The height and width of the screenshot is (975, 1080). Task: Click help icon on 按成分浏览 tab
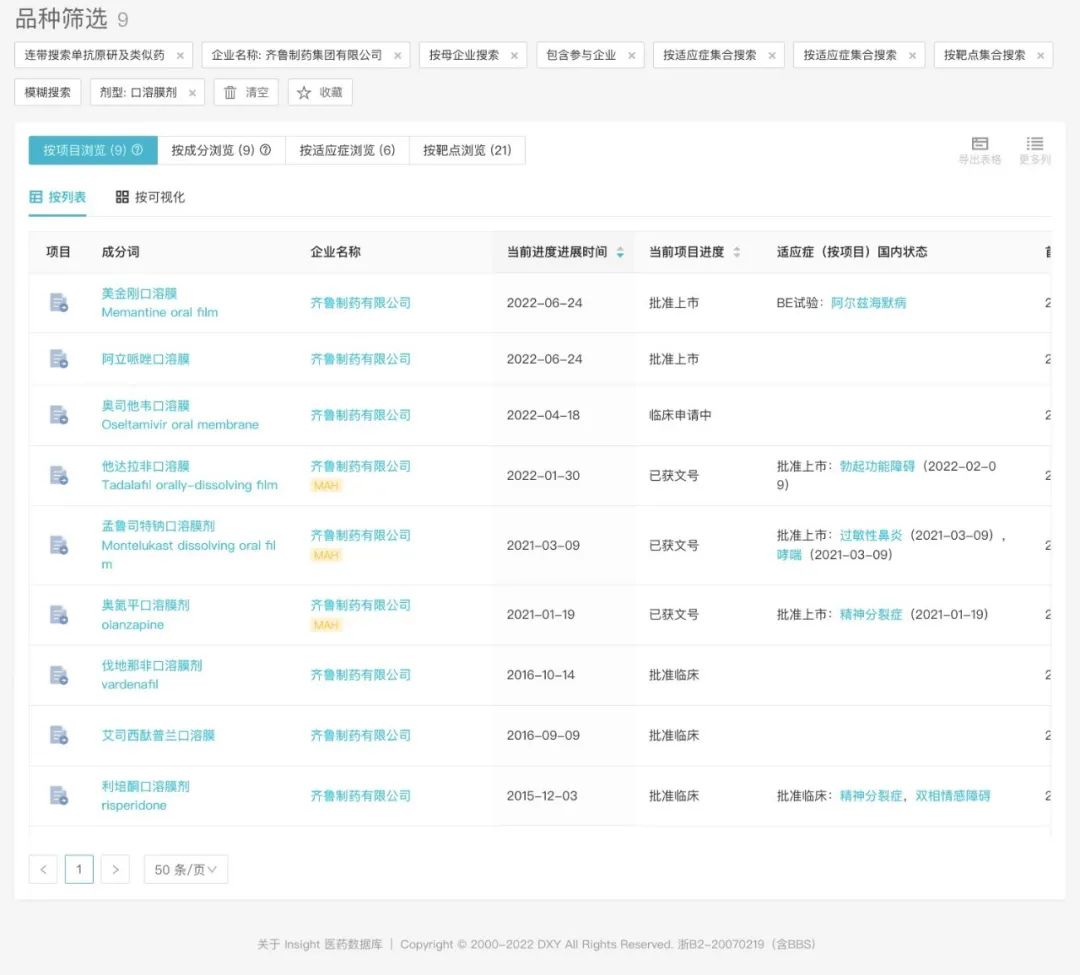(266, 151)
